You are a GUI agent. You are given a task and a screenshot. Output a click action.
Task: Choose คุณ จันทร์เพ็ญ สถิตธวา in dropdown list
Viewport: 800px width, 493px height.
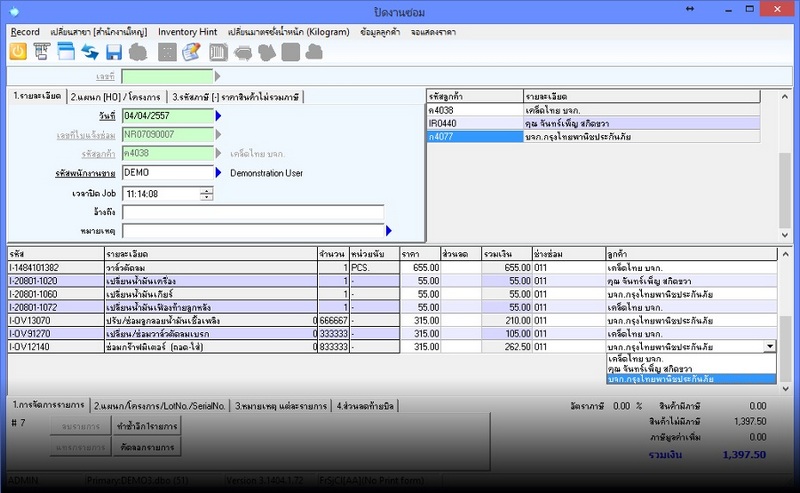tap(650, 368)
